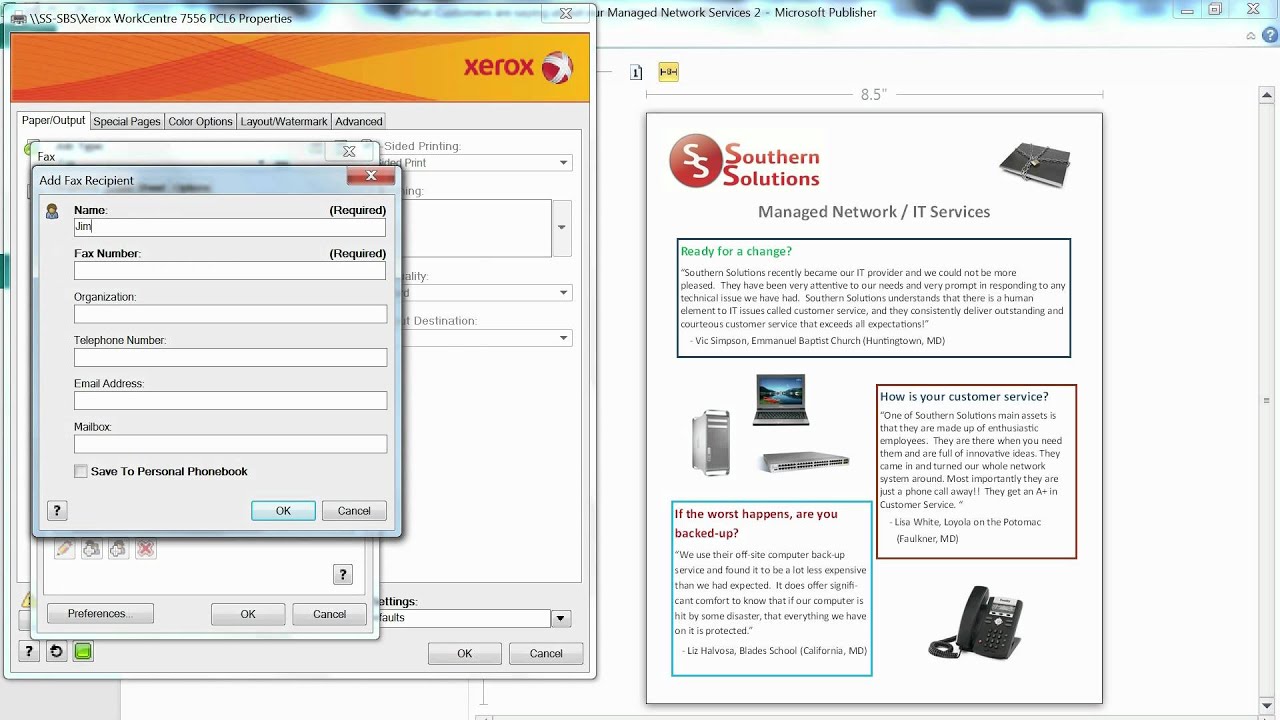Minimize the Publisher ribbon caret icon
The height and width of the screenshot is (720, 1280).
coord(1251,36)
